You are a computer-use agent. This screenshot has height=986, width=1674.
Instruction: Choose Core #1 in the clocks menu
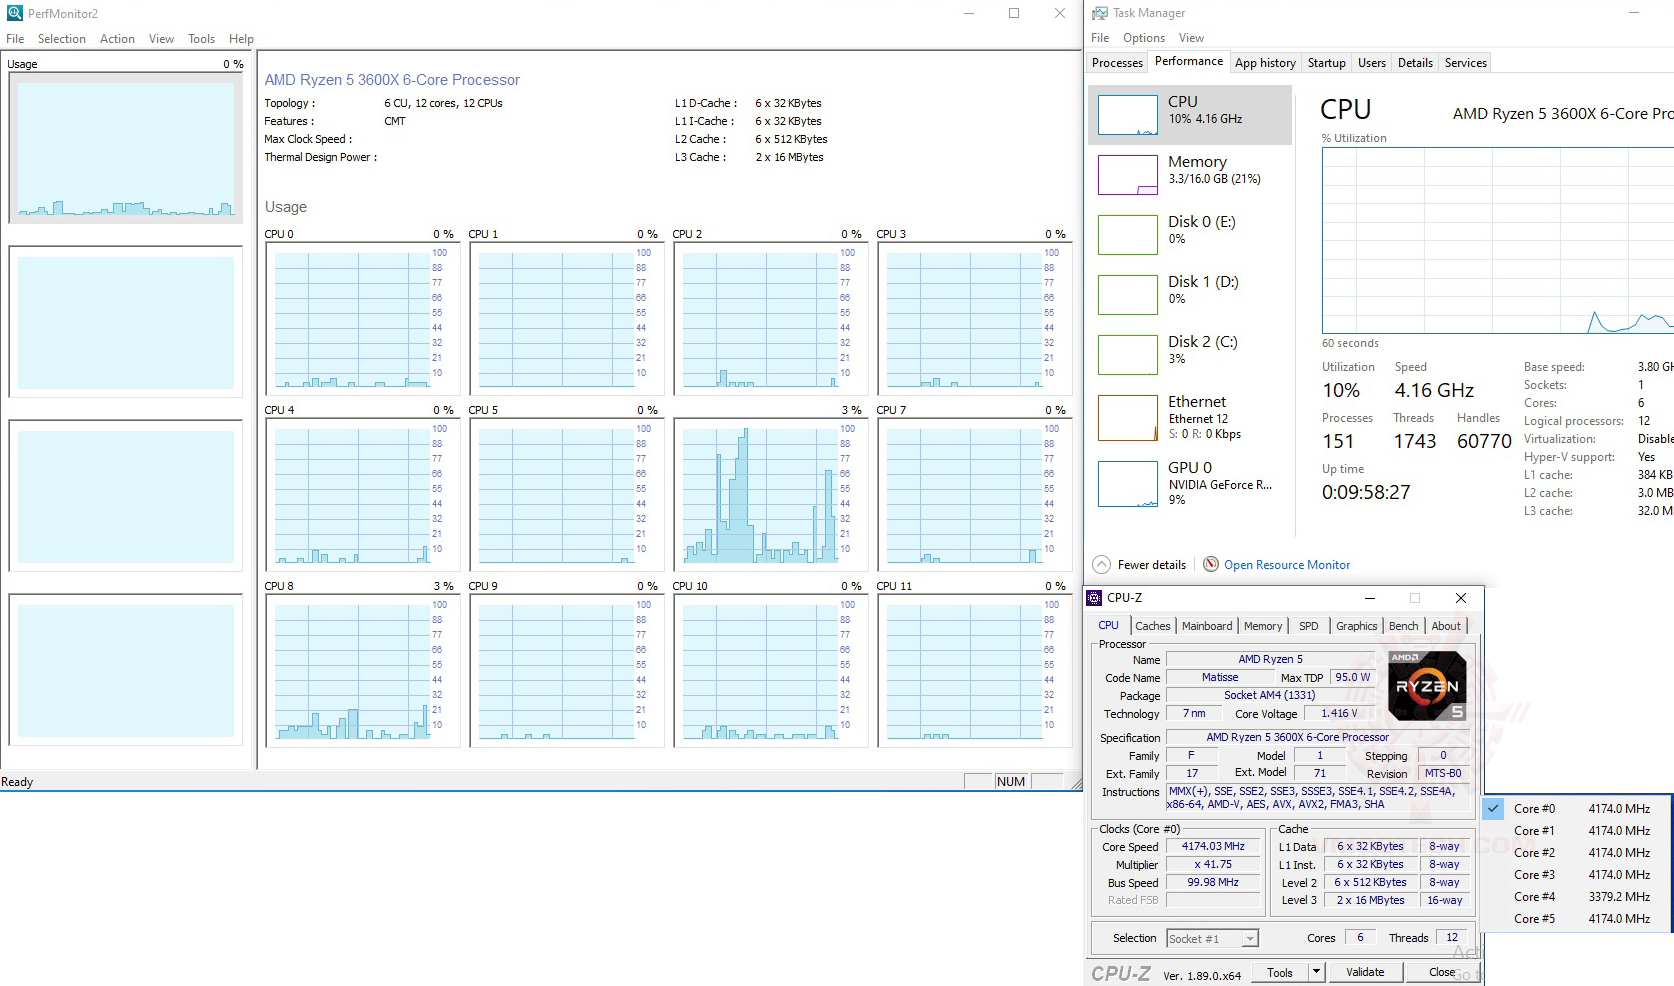coord(1576,831)
